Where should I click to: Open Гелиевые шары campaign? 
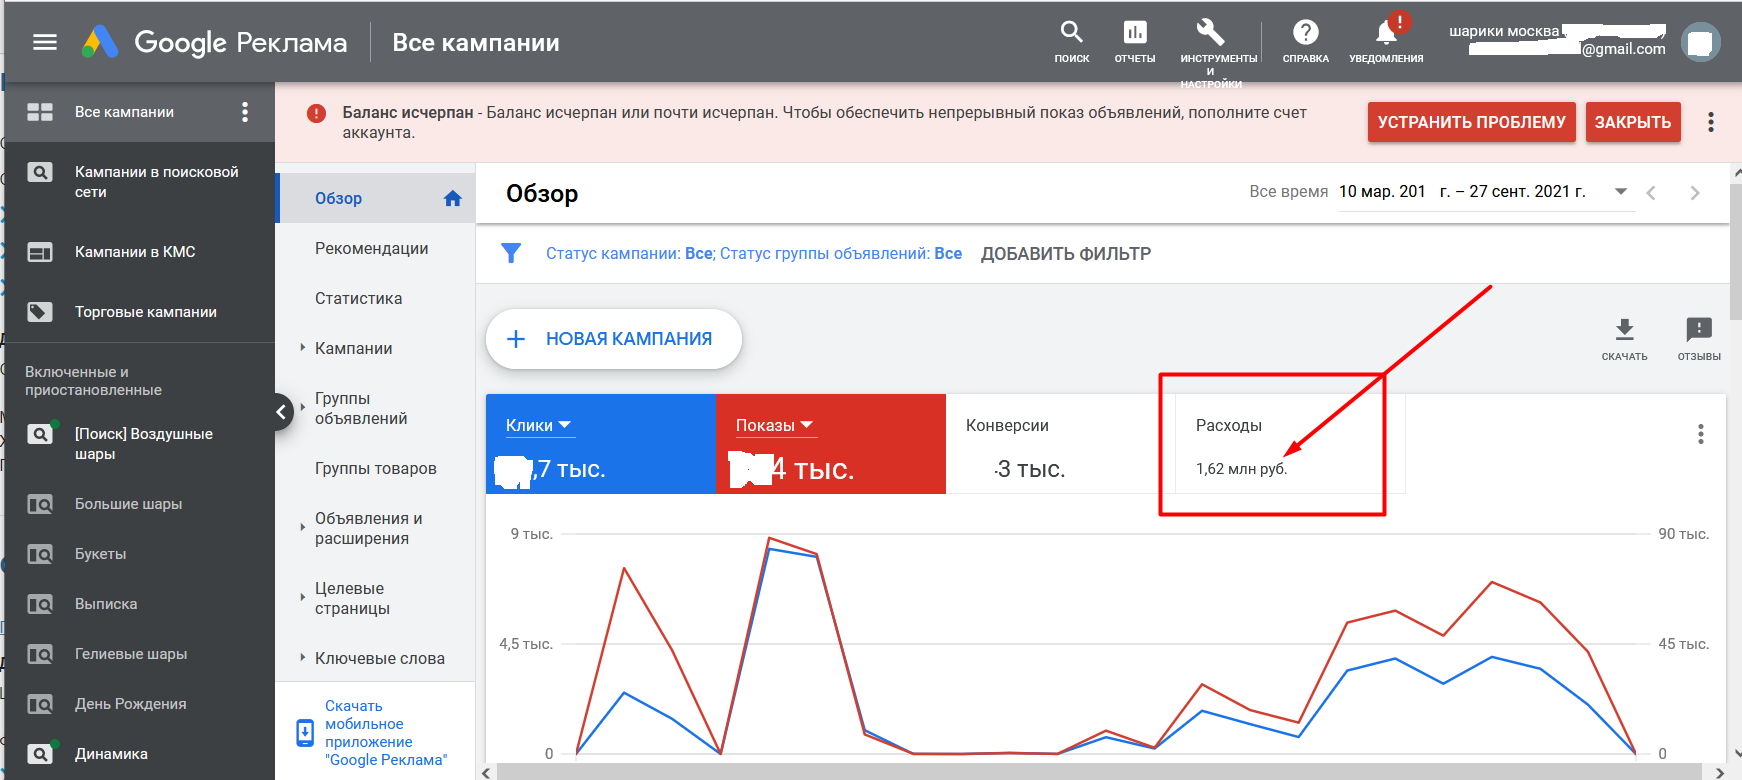click(x=131, y=654)
